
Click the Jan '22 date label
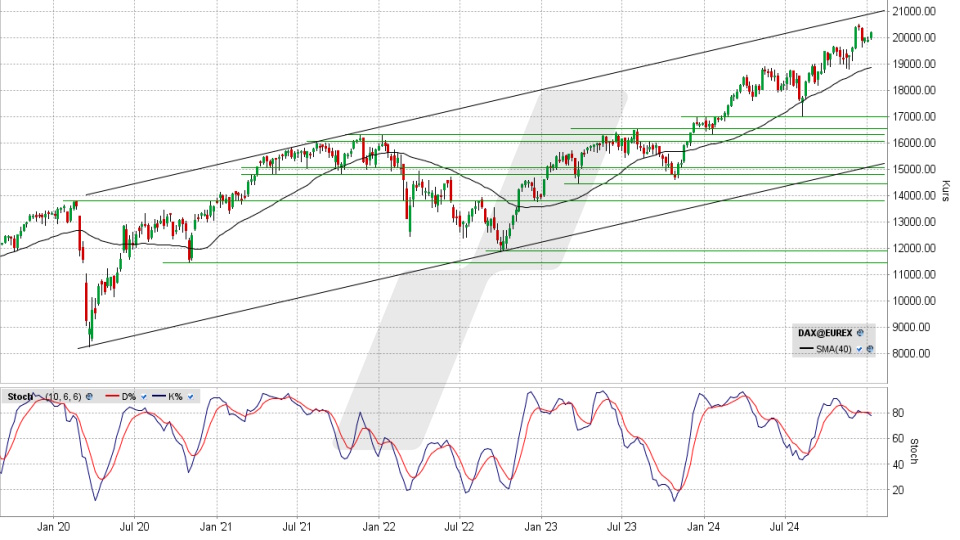tap(379, 527)
